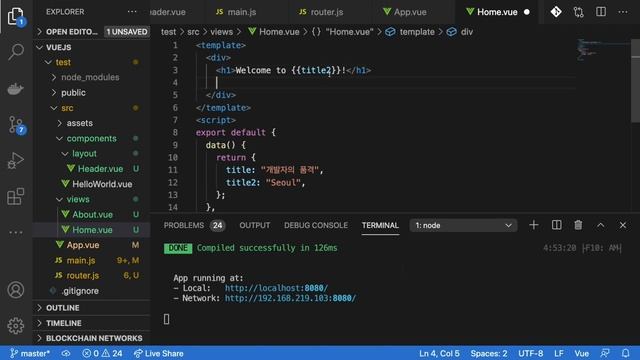
Task: Open About.vue in the file tree
Action: [91, 214]
